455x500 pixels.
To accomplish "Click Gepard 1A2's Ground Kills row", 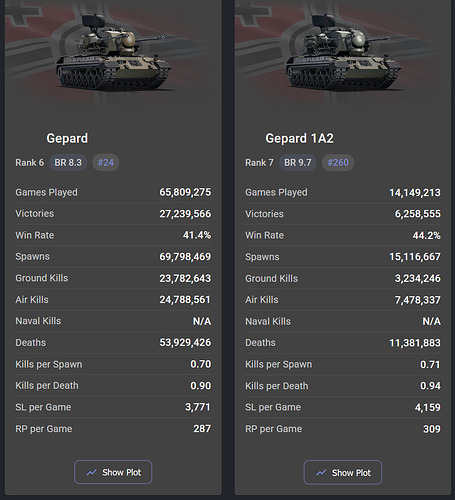I will pos(343,278).
